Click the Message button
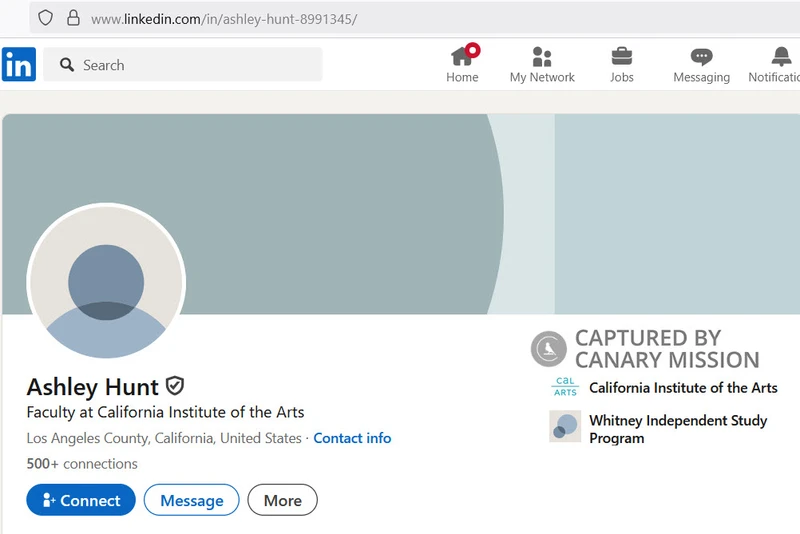This screenshot has width=800, height=534. tap(192, 500)
